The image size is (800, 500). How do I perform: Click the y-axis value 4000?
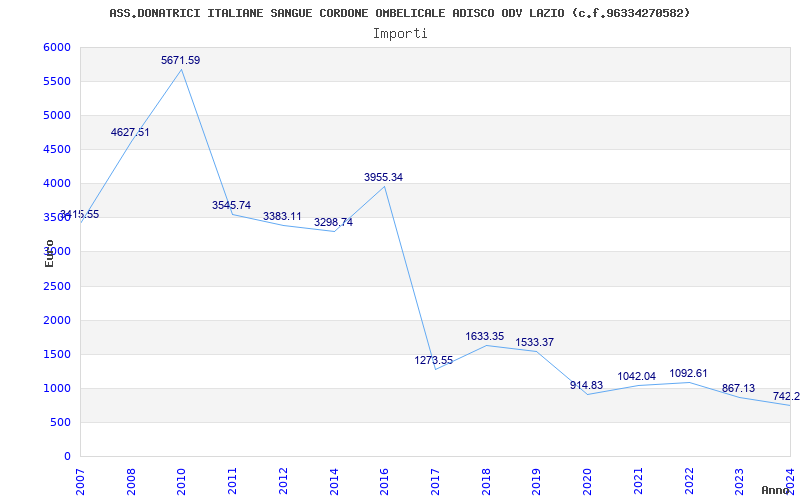[58, 184]
